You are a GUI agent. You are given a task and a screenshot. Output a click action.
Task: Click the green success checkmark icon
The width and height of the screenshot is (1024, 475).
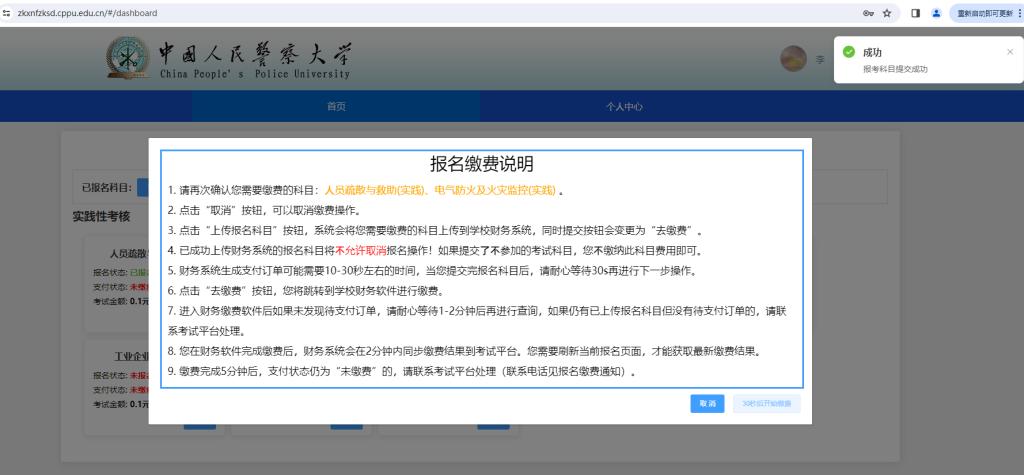click(x=848, y=52)
